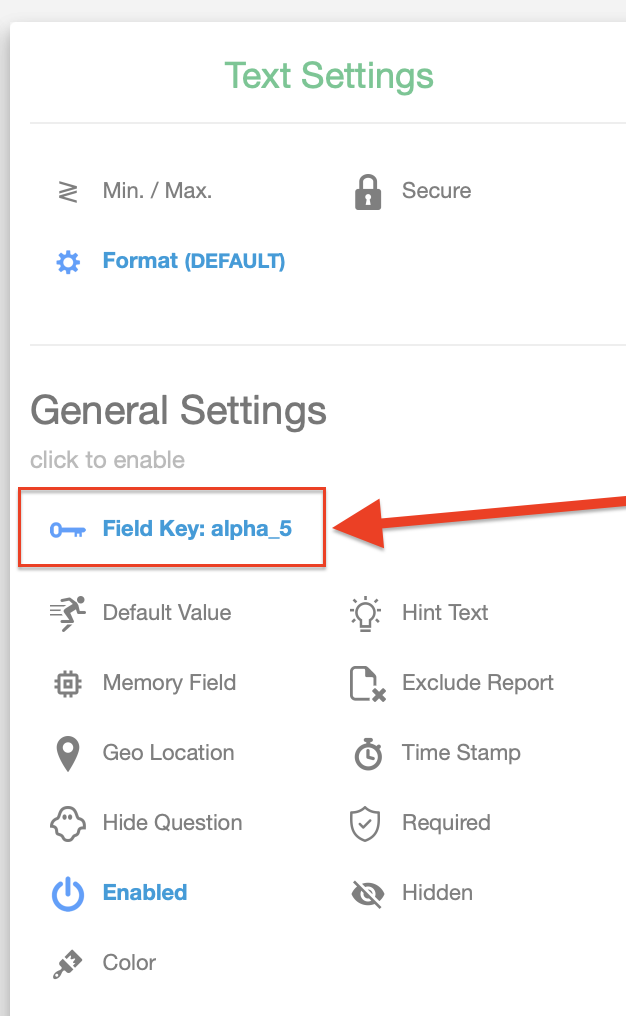Click the Hint Text lightbulb icon
626x1016 pixels.
pos(368,613)
